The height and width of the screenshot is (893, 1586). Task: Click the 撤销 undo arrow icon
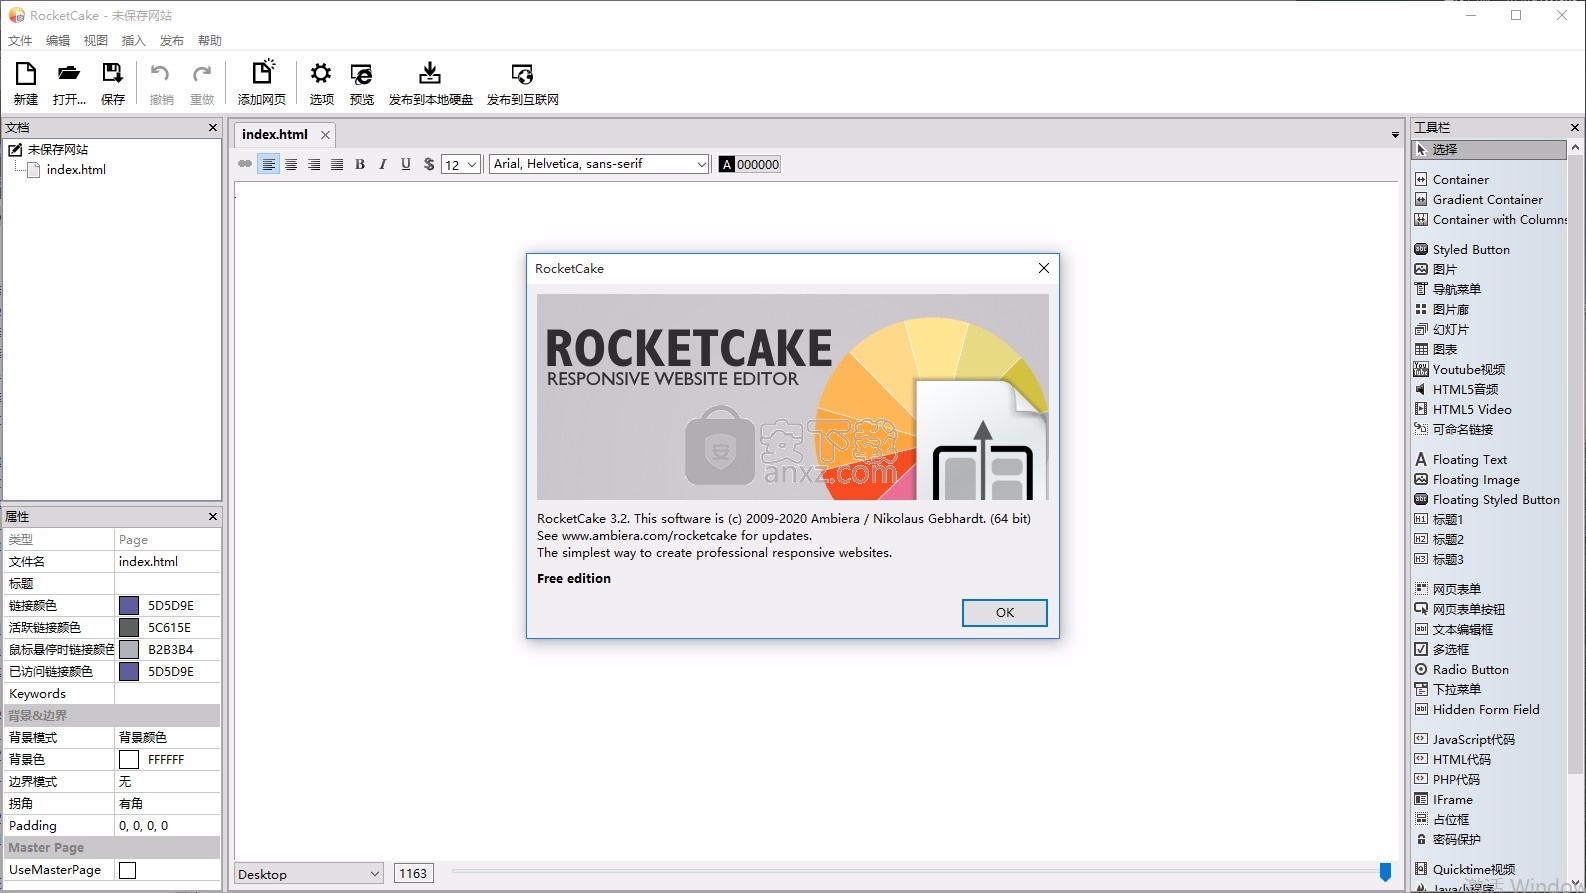pos(161,83)
